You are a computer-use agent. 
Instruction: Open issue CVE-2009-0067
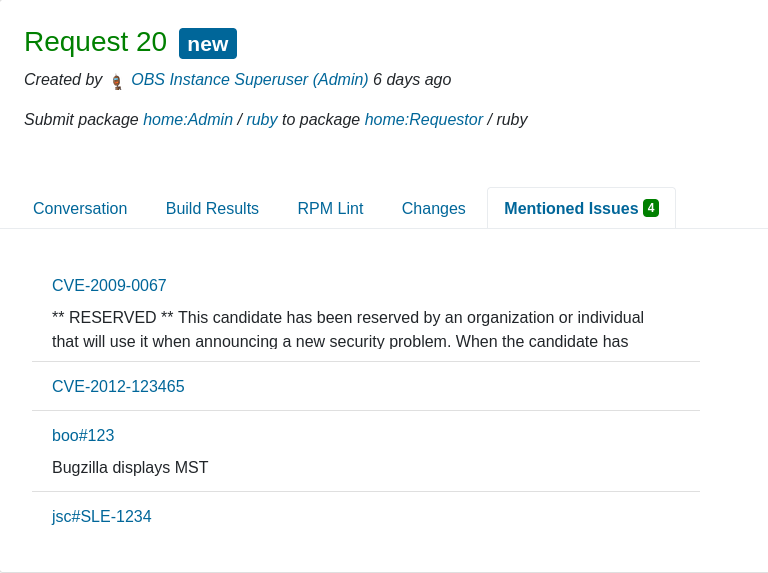coord(109,285)
